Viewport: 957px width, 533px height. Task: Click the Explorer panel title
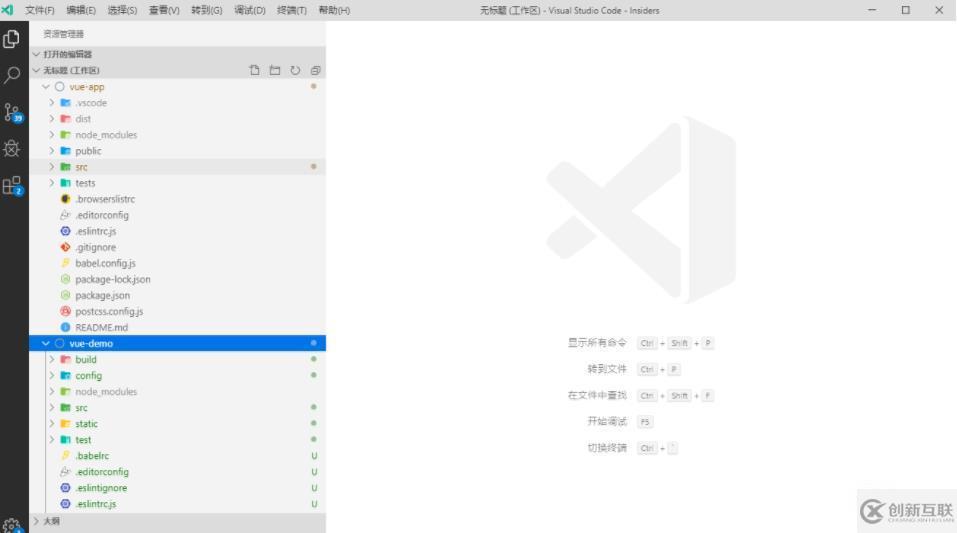pos(63,34)
